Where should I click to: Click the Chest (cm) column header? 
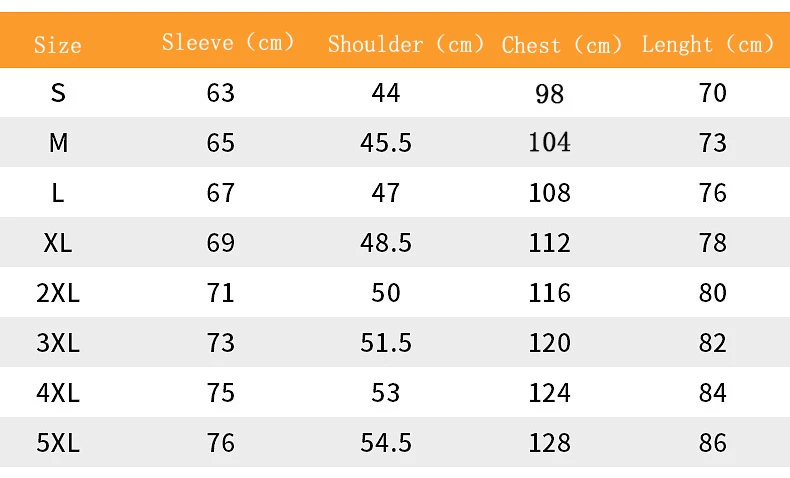coord(562,45)
